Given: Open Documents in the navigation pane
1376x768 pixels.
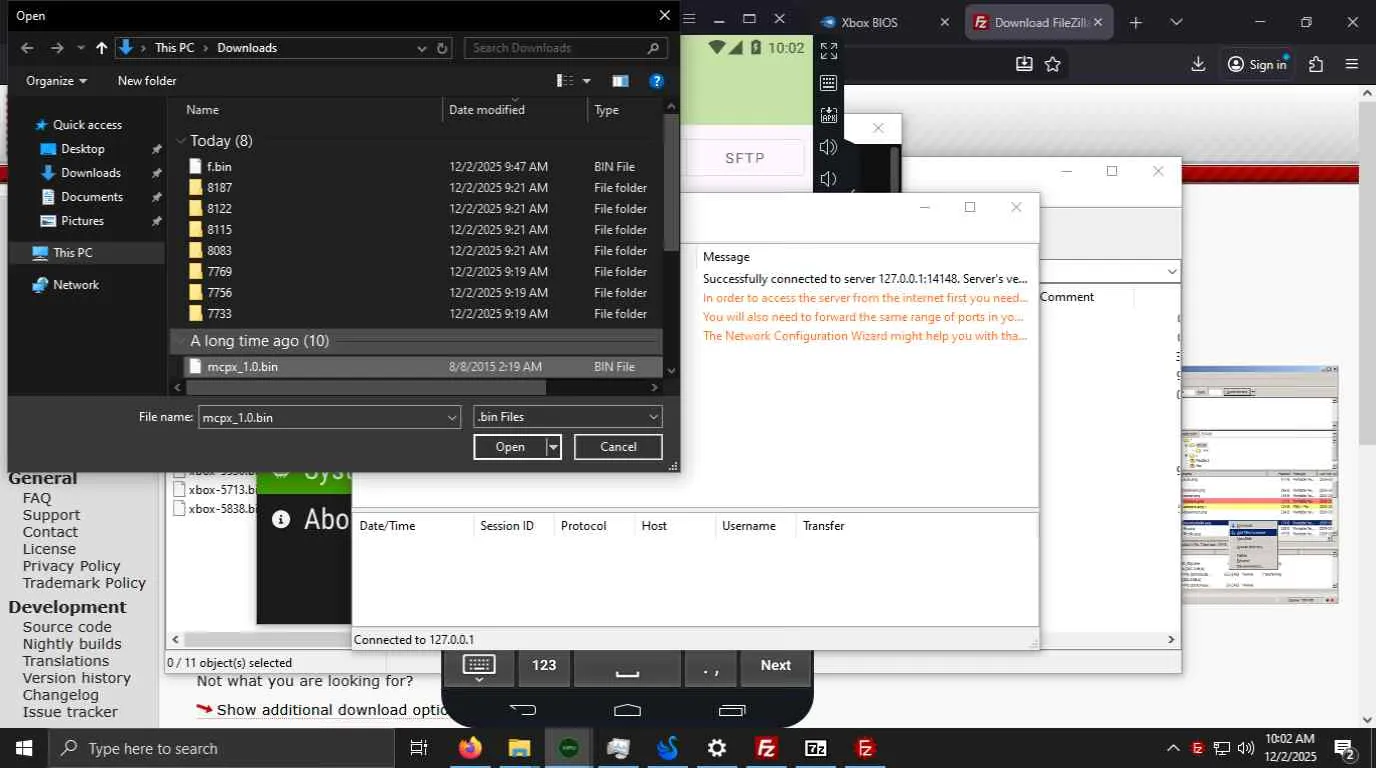Looking at the screenshot, I should (92, 197).
